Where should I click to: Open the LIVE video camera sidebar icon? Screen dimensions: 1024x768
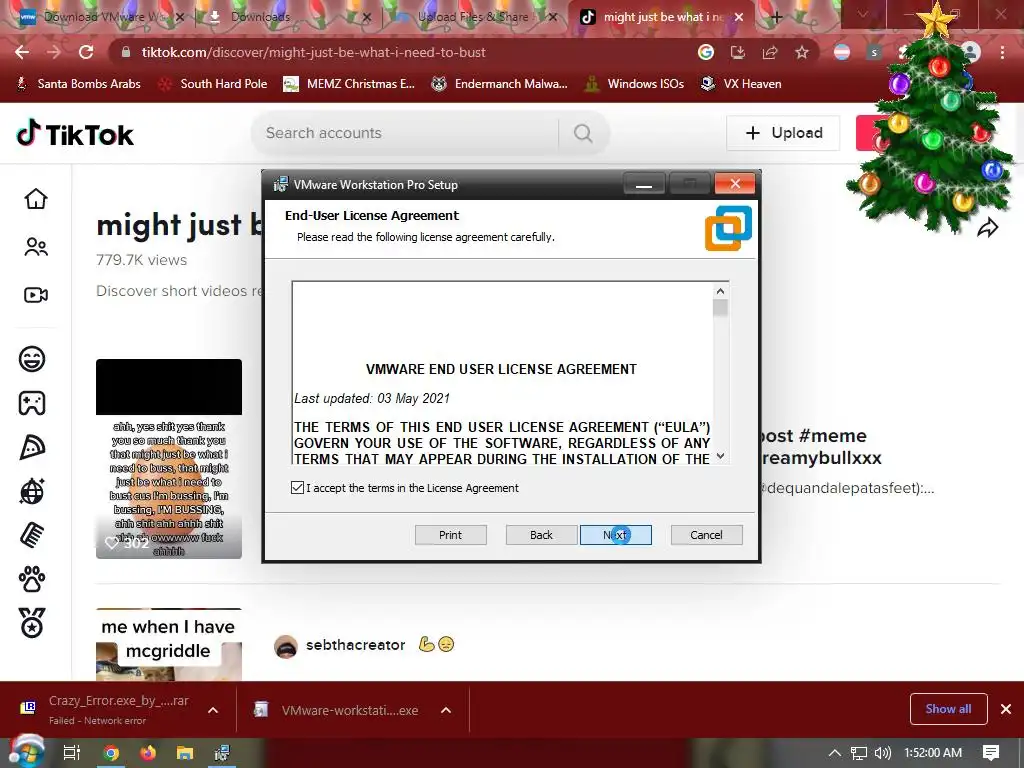point(36,295)
